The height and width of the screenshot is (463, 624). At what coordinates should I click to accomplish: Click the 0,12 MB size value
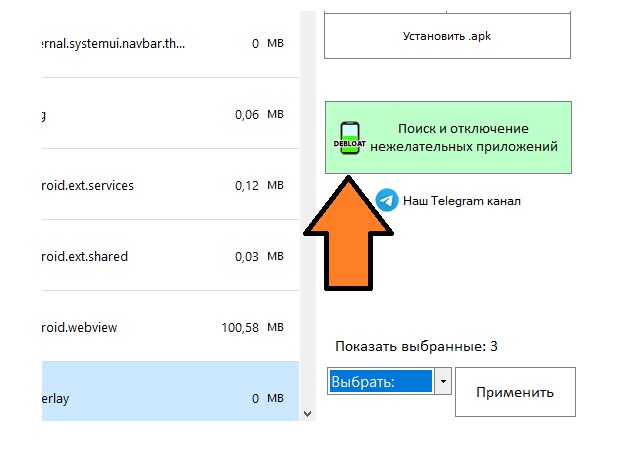[x=247, y=186]
